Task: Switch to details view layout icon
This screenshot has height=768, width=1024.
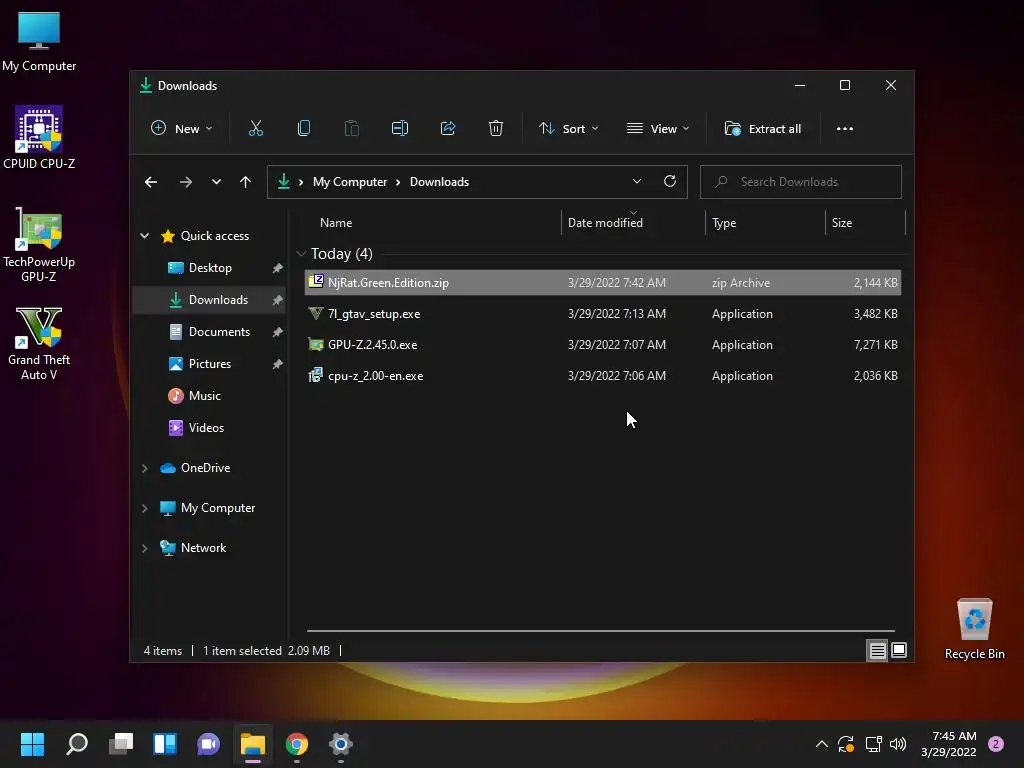Action: [x=877, y=650]
